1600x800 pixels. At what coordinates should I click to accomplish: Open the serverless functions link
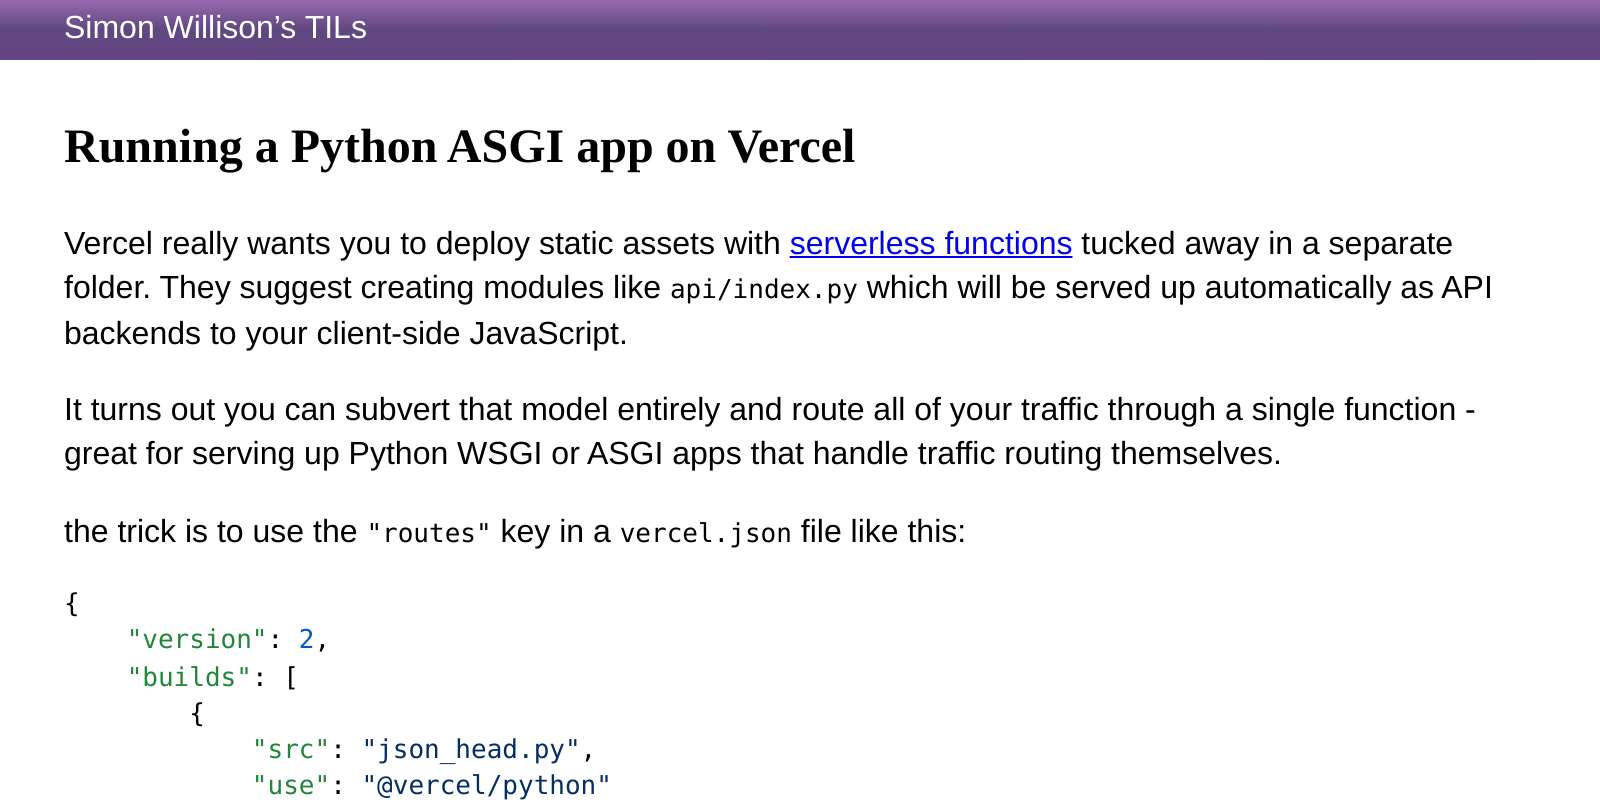coord(930,243)
